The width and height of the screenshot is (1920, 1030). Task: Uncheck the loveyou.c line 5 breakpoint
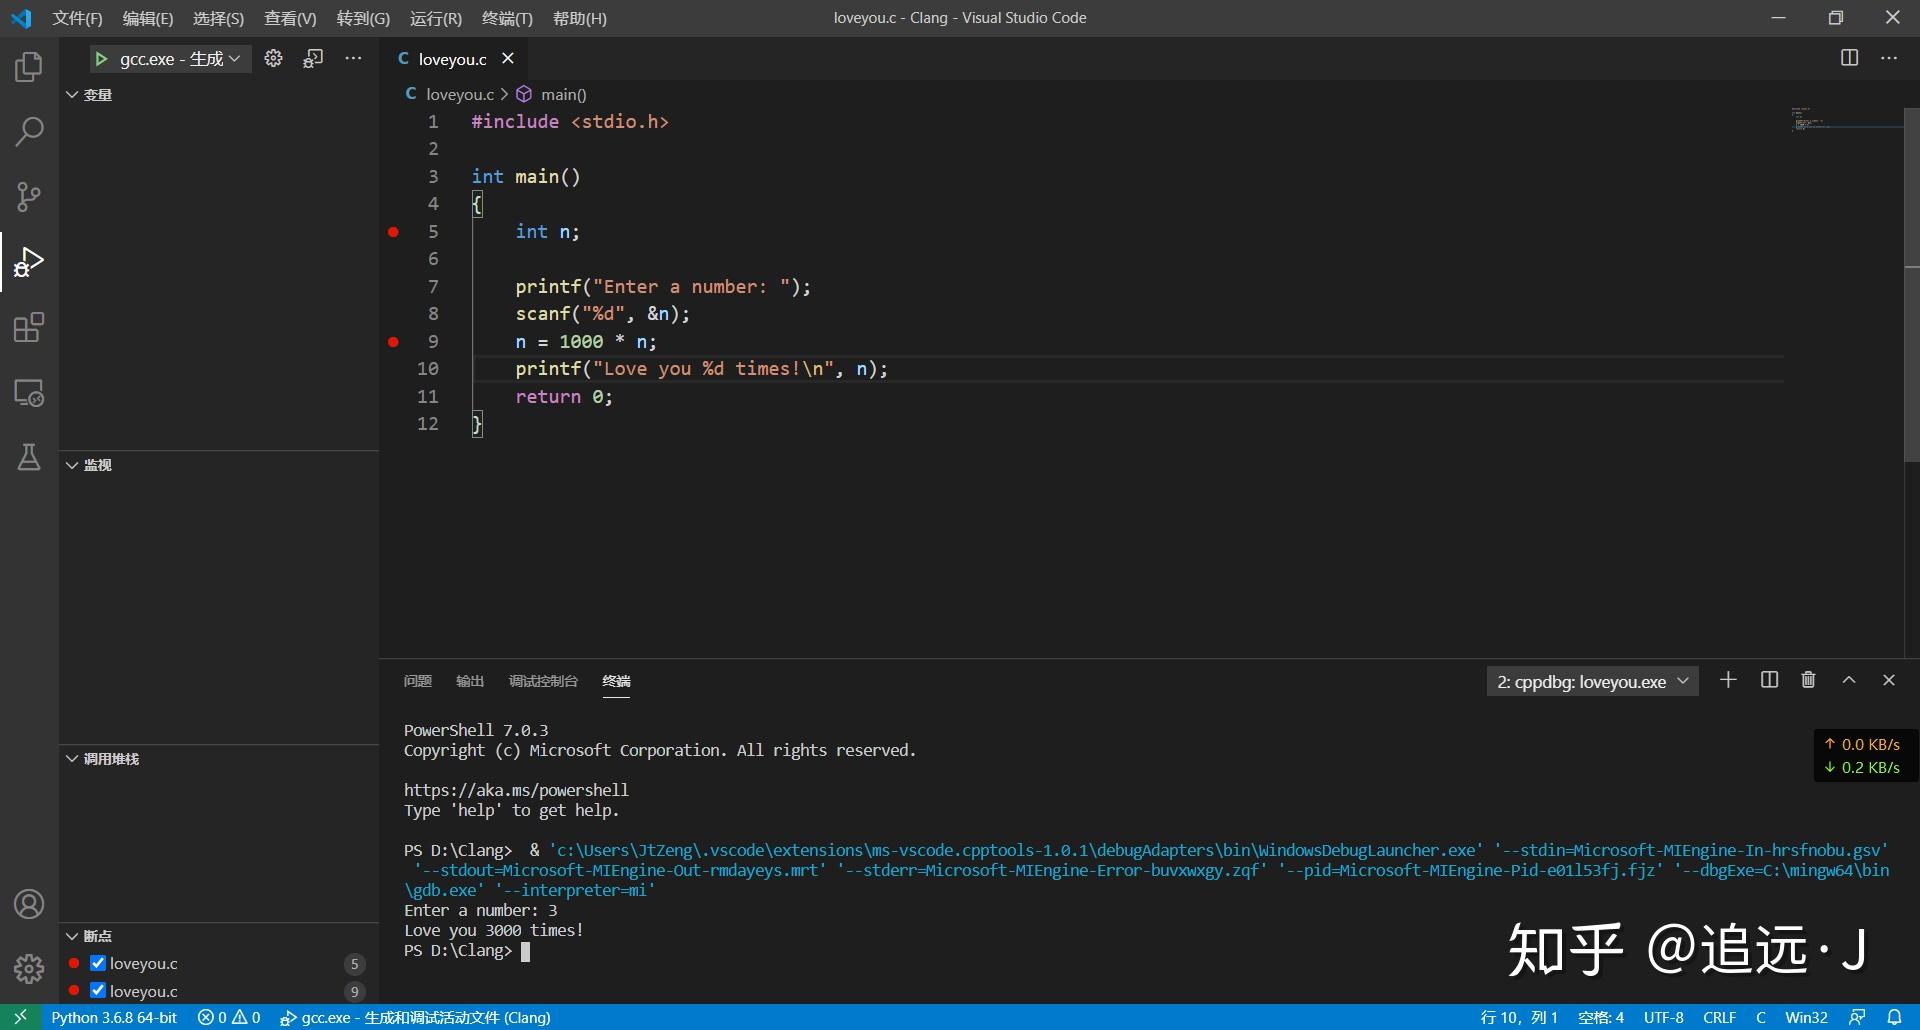tap(97, 963)
